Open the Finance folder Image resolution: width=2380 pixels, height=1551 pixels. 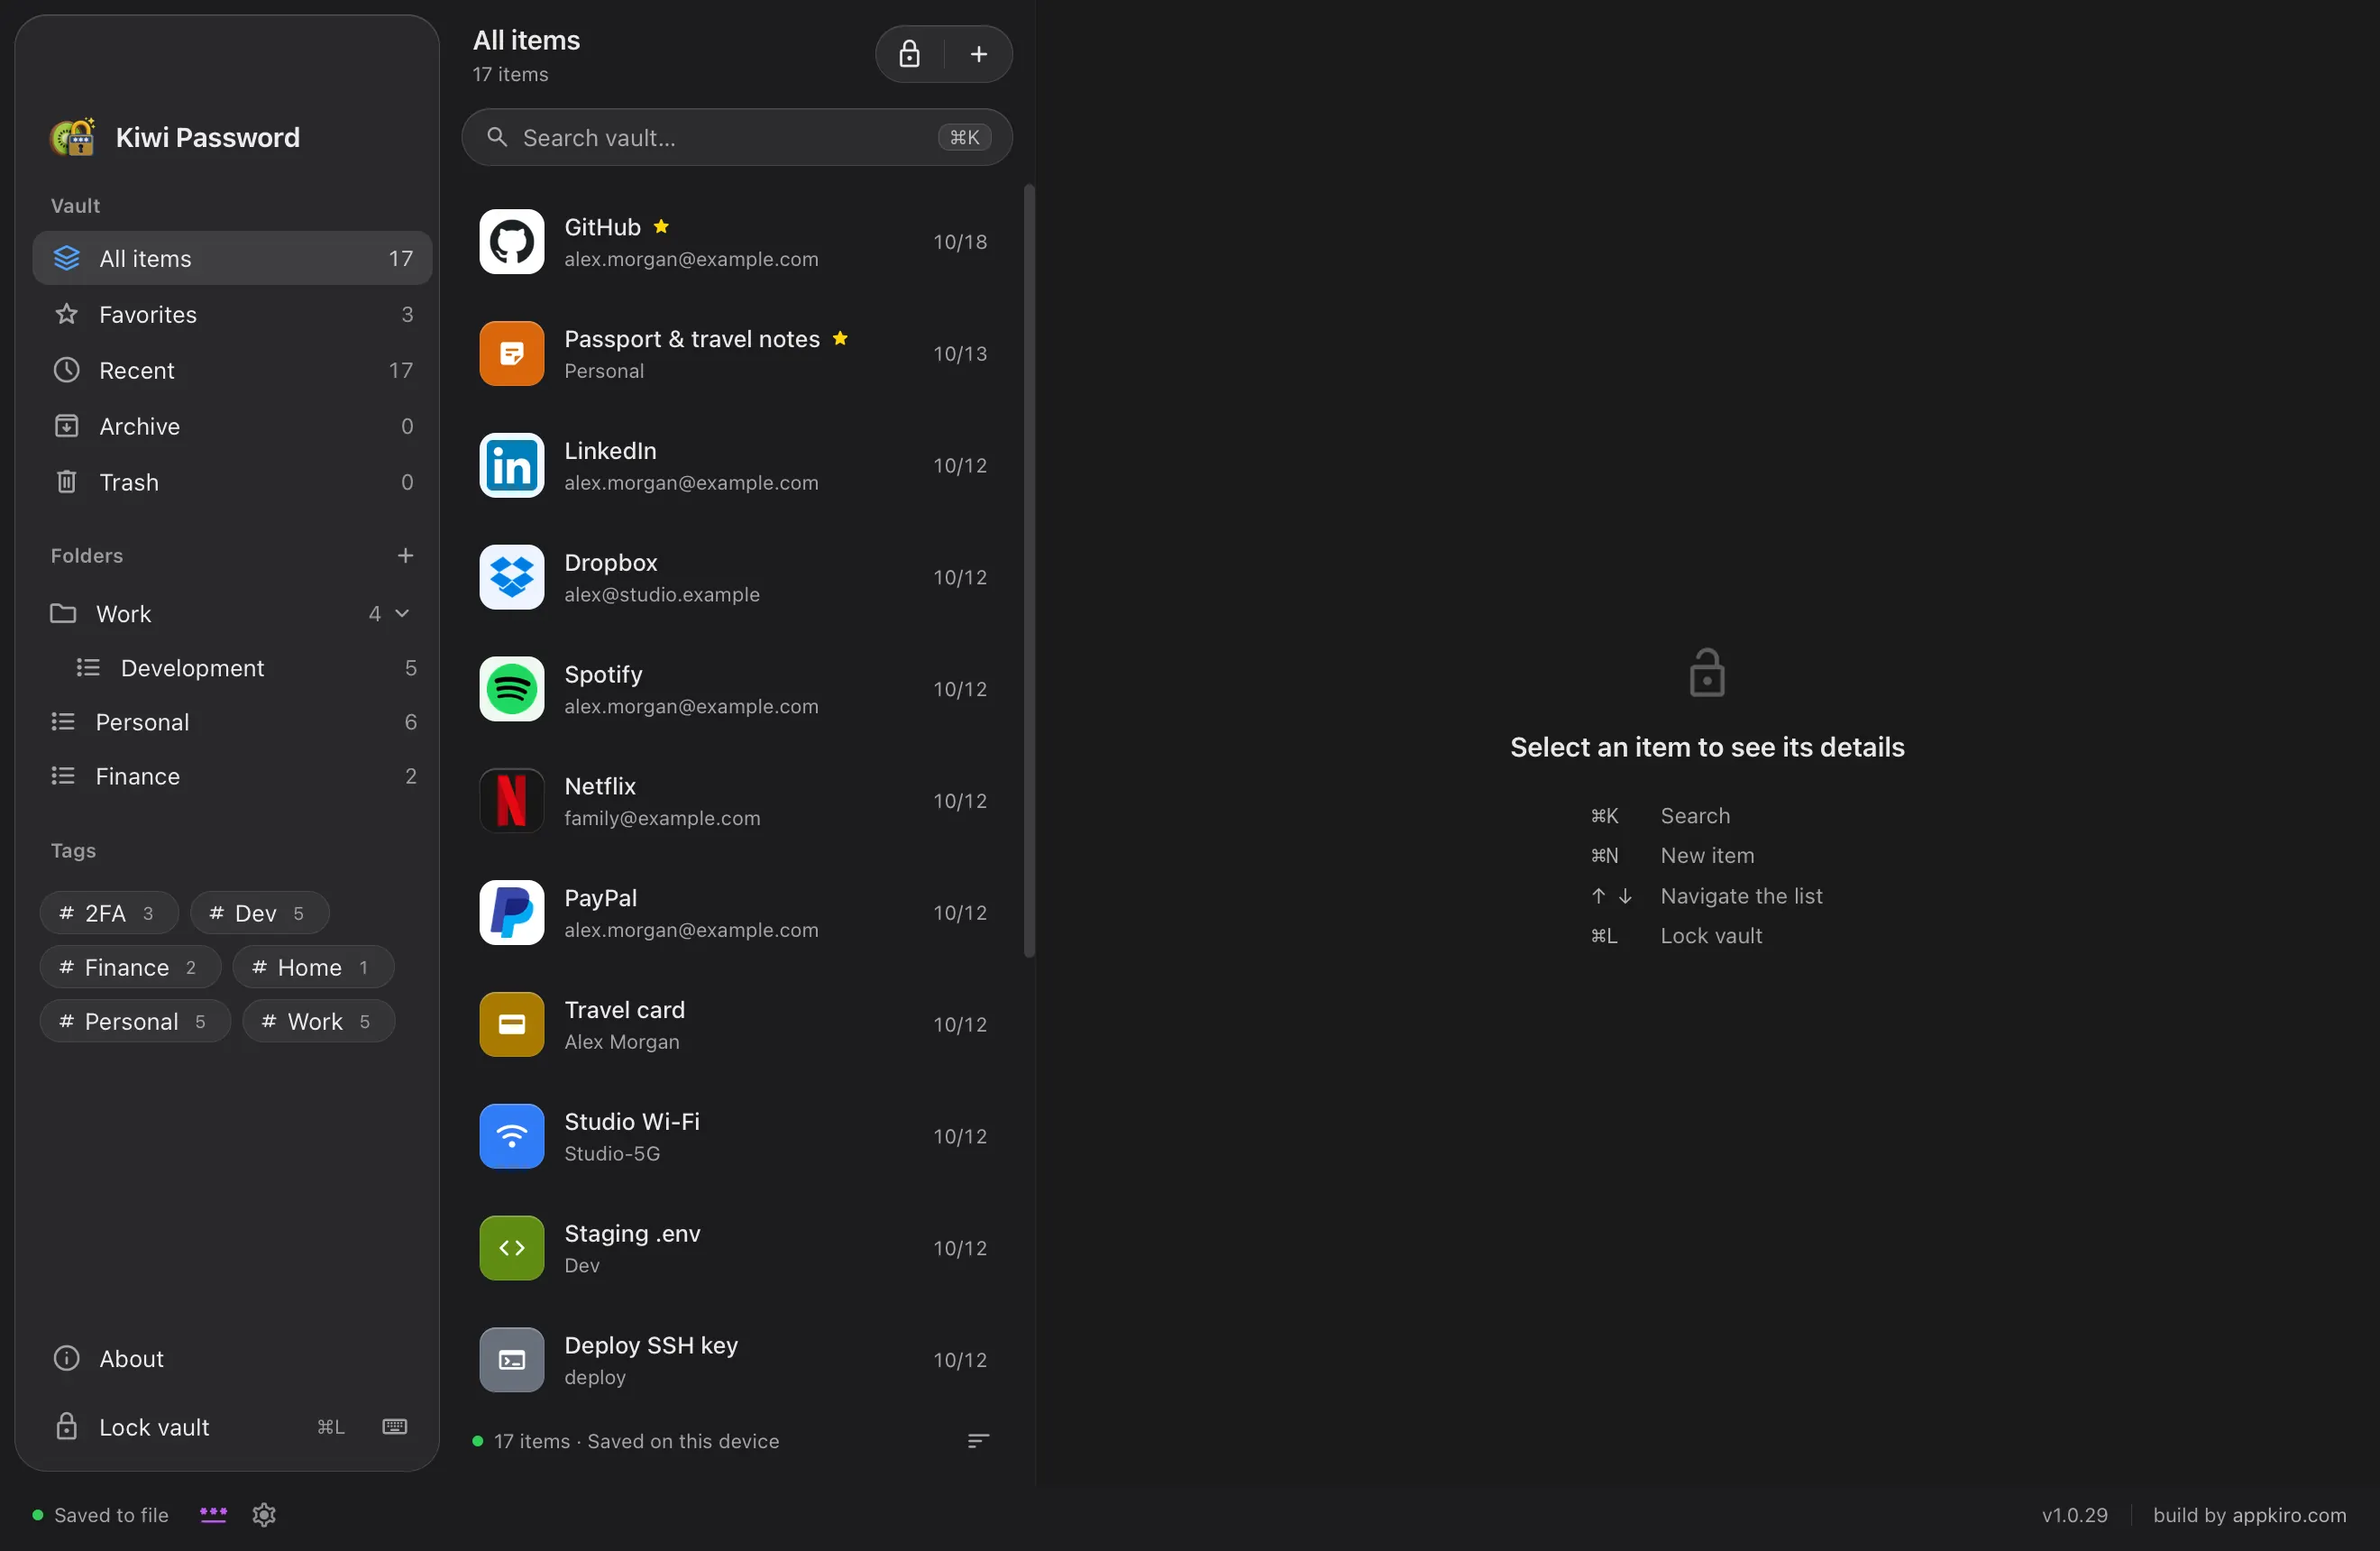point(232,776)
